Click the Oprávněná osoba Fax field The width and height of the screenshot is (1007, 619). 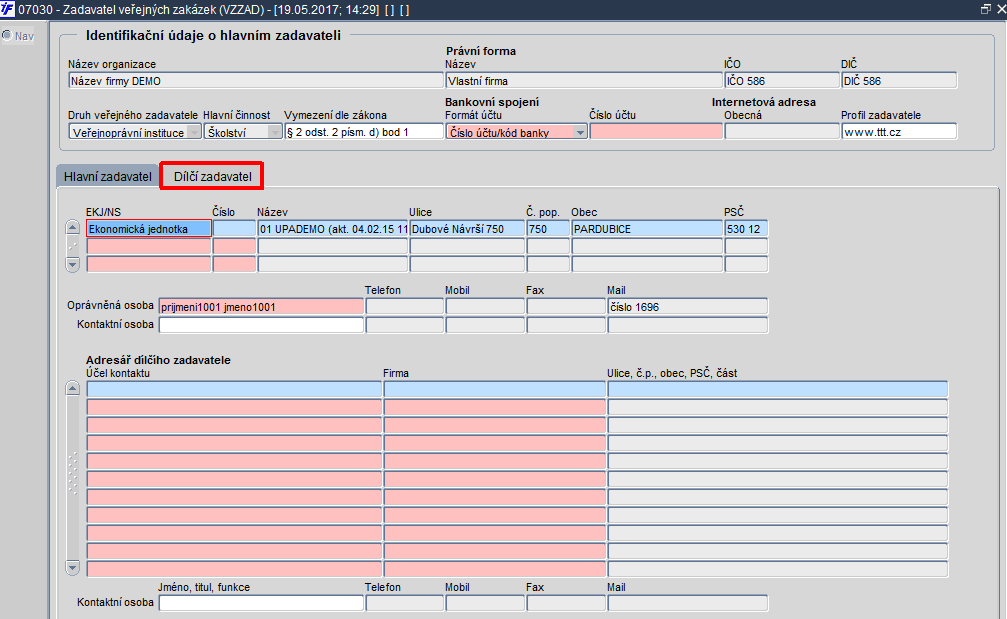(566, 306)
